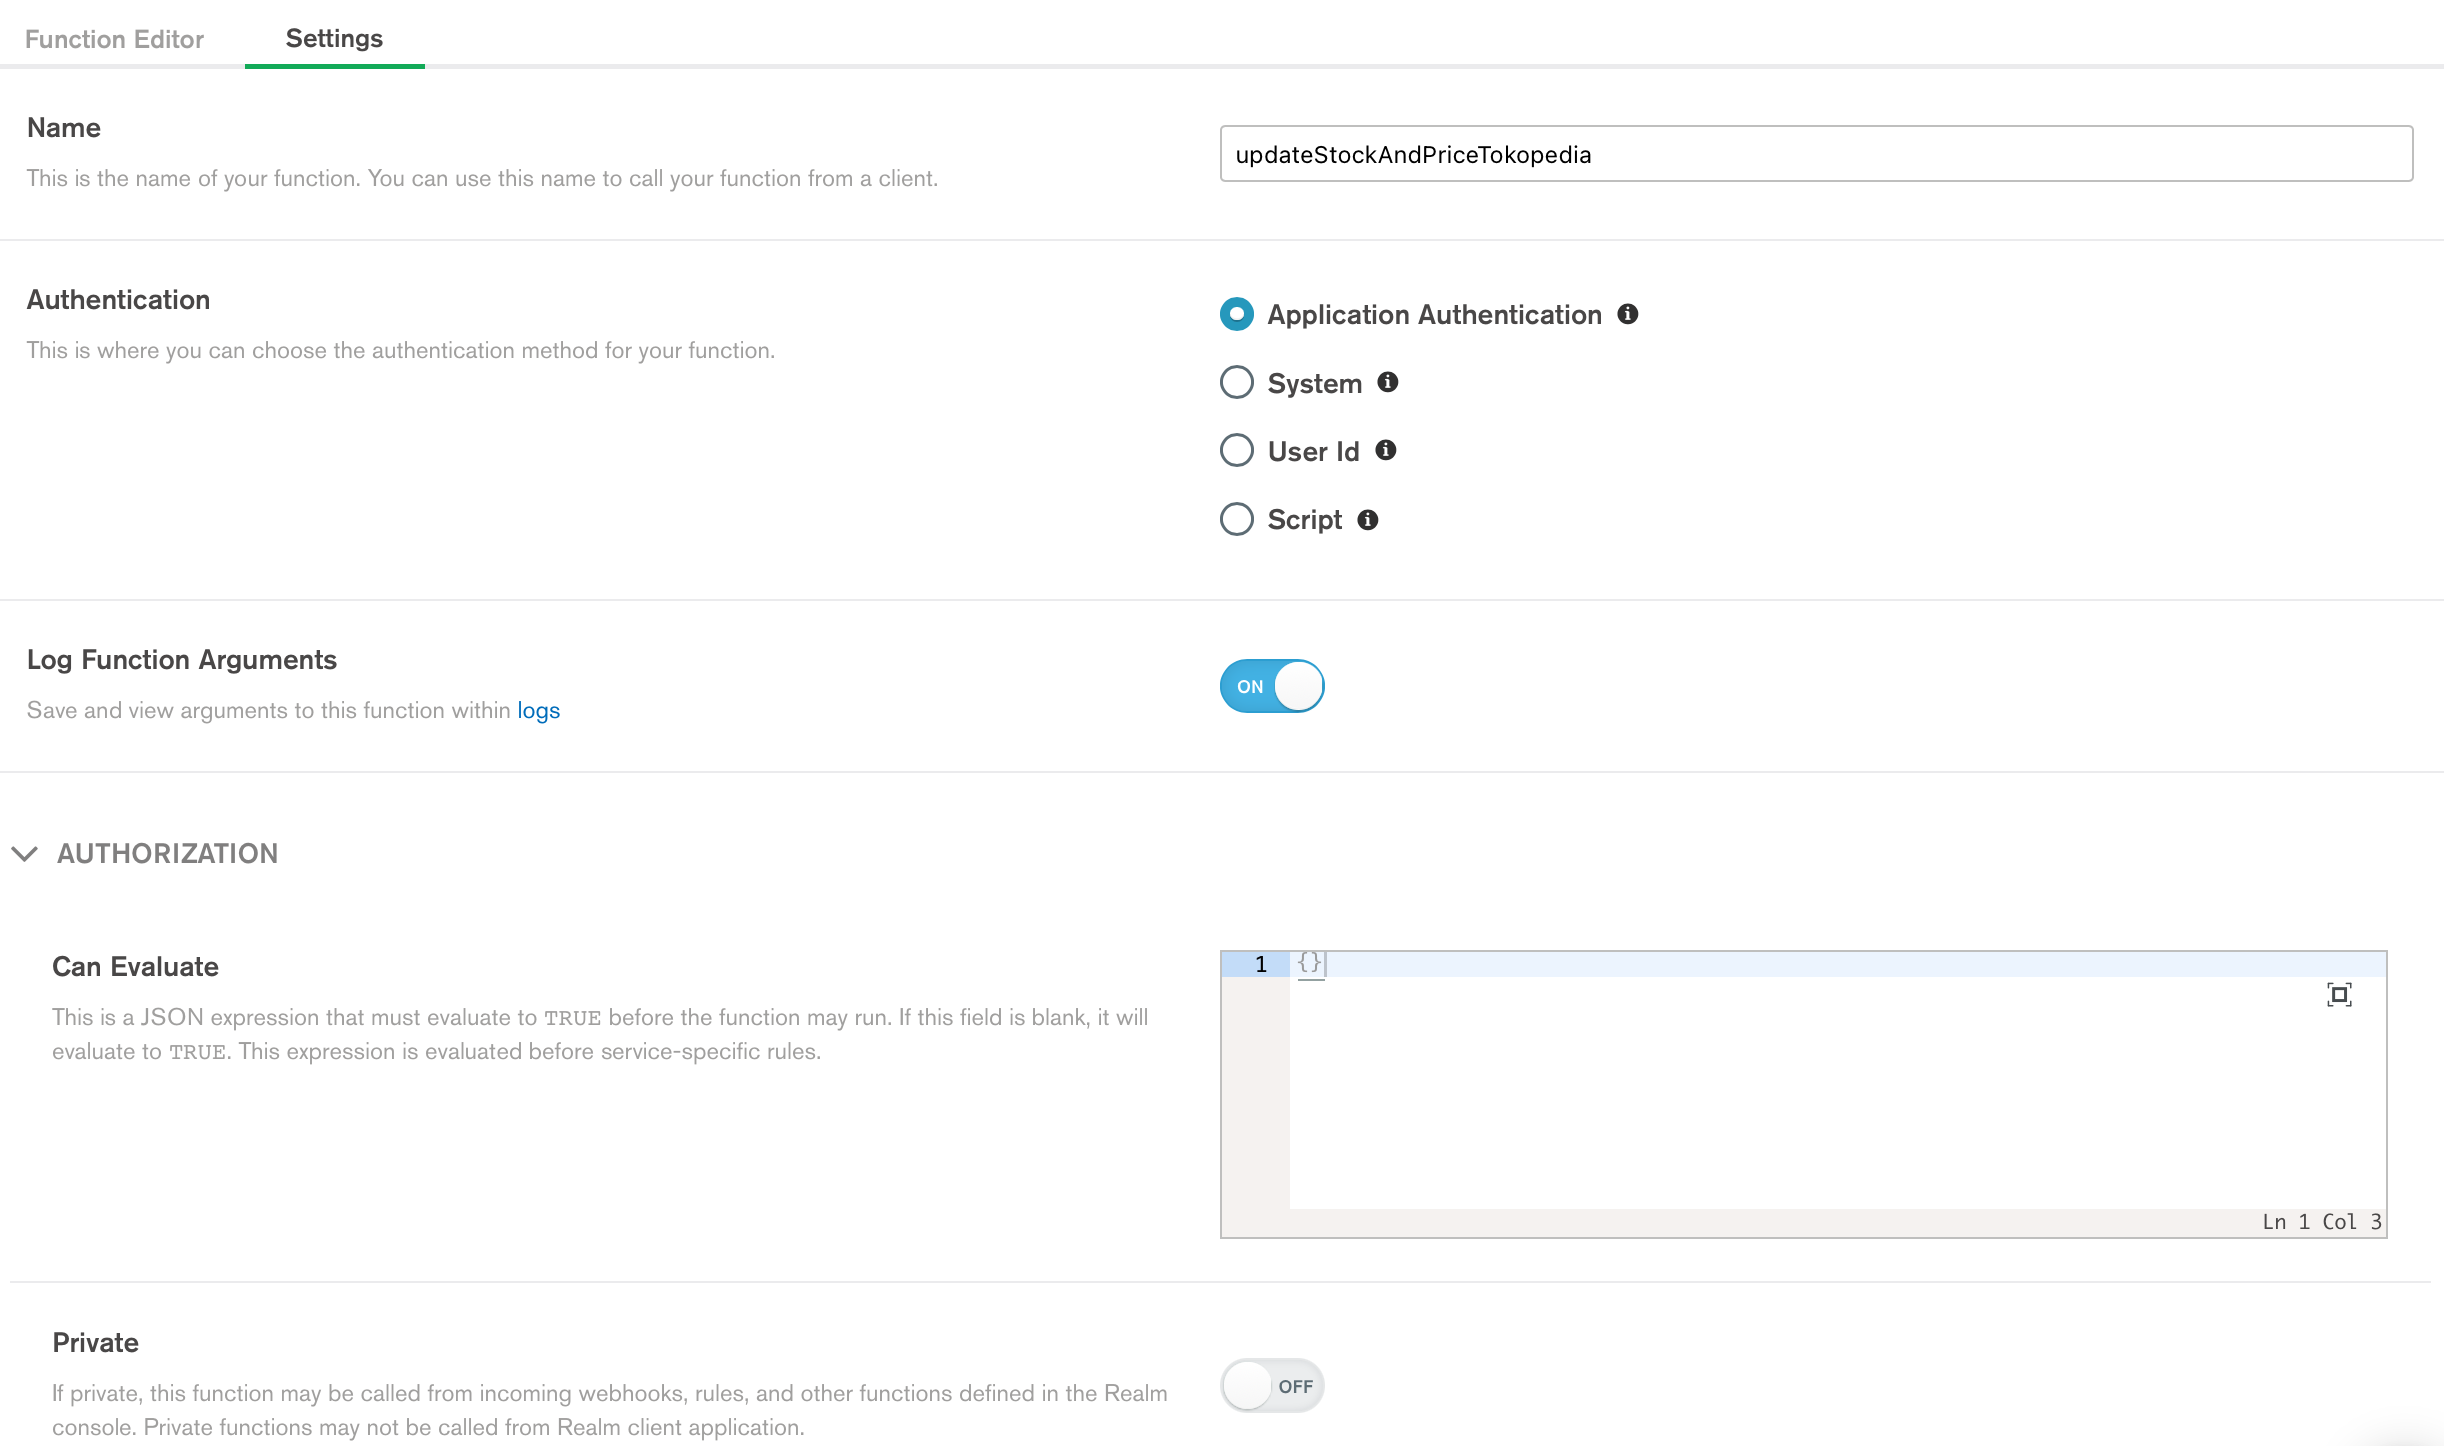
Task: Click the AUTHORIZATION section header
Action: [x=167, y=853]
